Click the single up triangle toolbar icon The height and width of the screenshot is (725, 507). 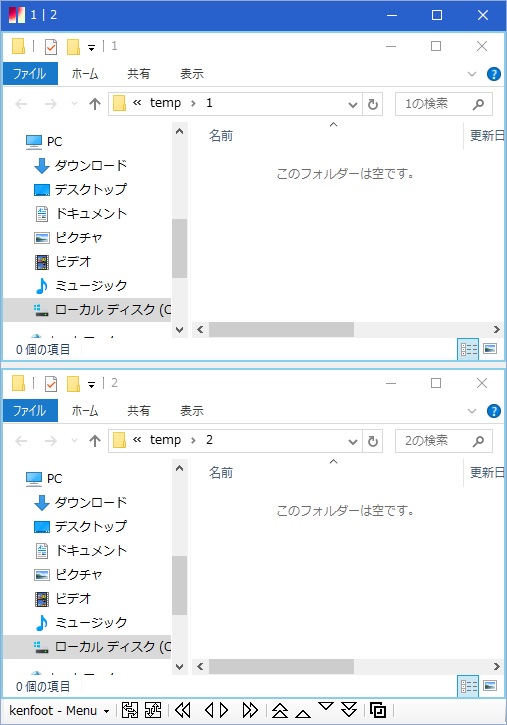303,713
